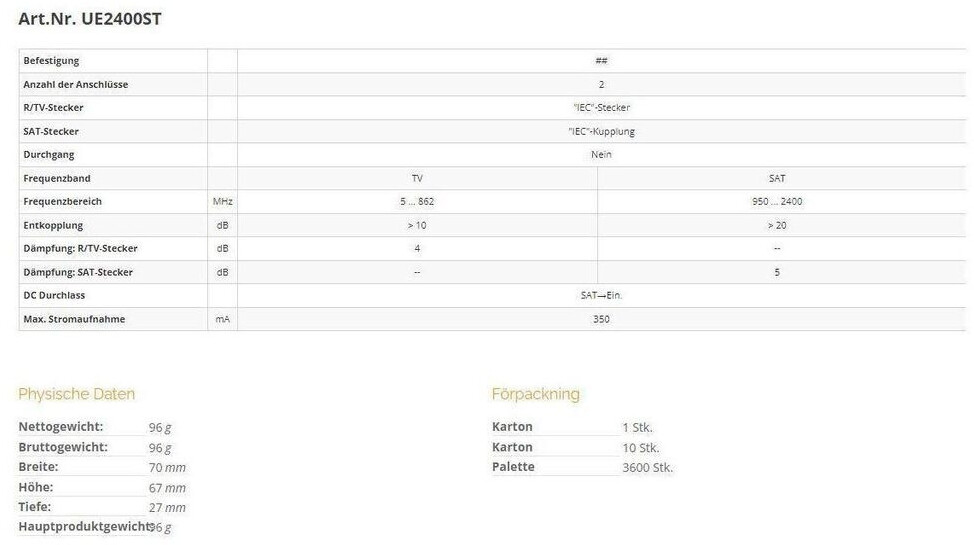Select the "IEC"-Stecker value cell
The width and height of the screenshot is (974, 545).
point(601,108)
